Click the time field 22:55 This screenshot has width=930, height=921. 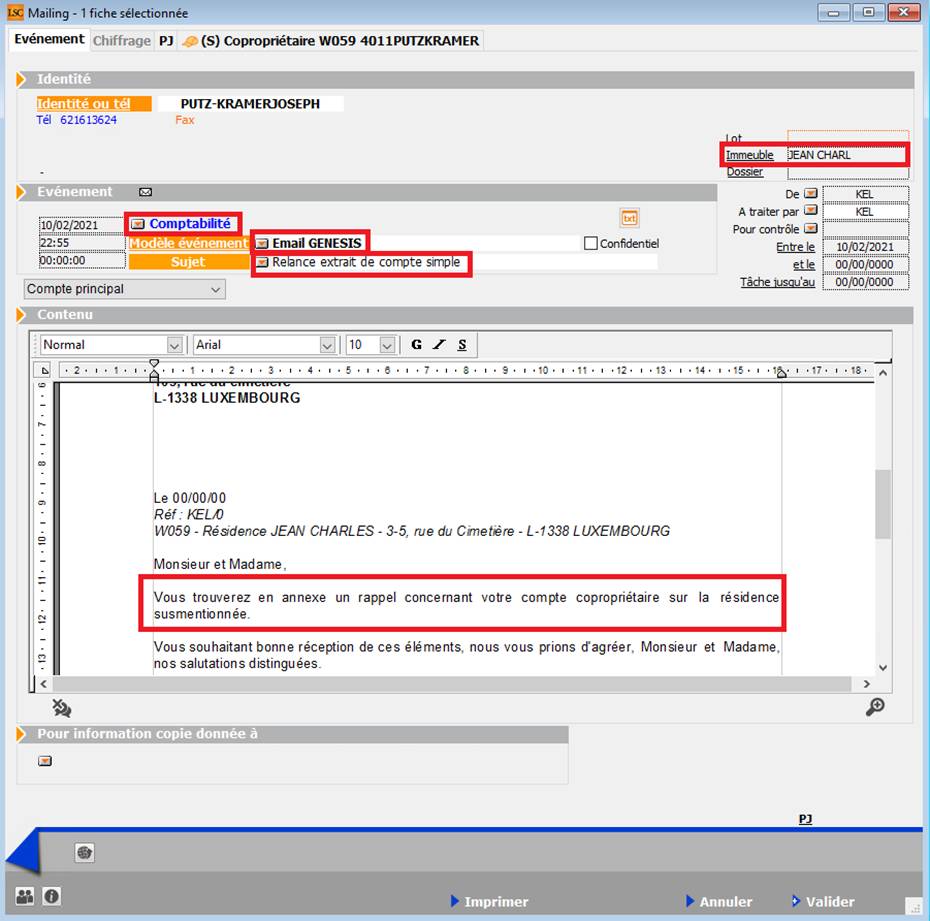(82, 243)
